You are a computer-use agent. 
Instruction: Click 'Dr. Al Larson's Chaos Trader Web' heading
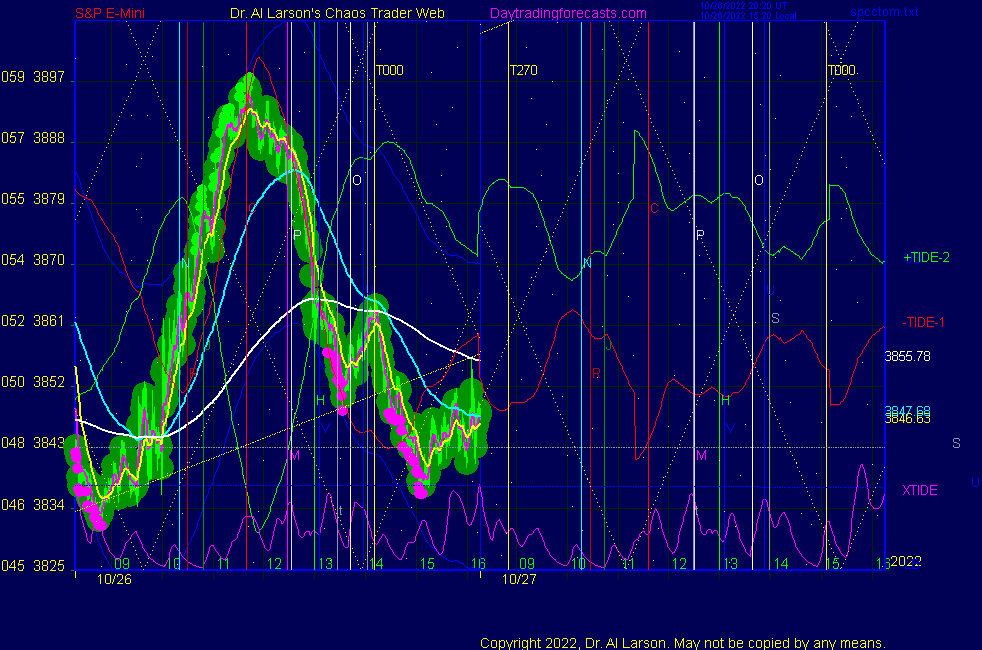(x=337, y=13)
